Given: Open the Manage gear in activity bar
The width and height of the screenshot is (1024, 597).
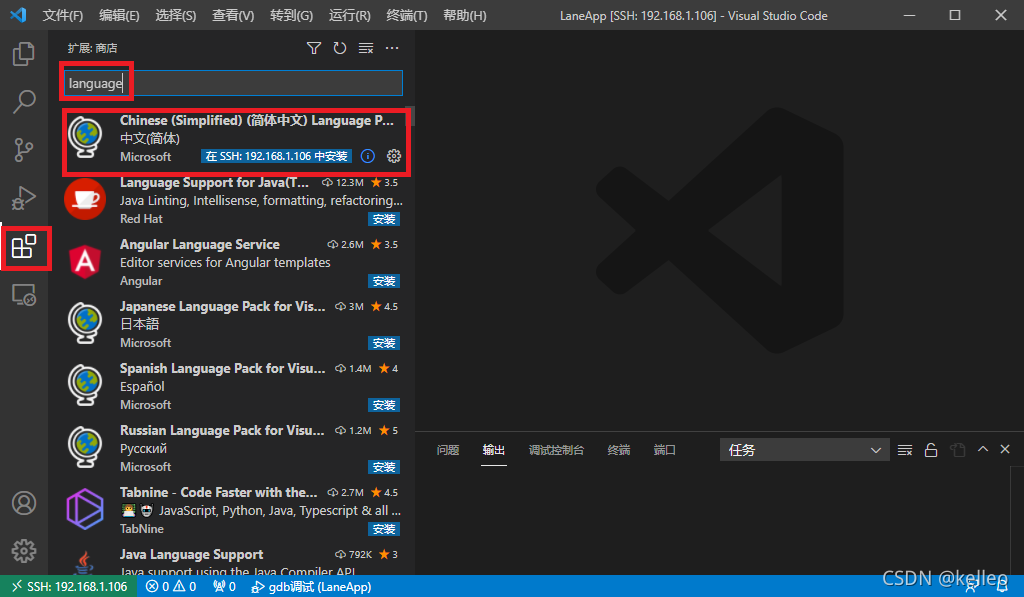Looking at the screenshot, I should click(x=24, y=551).
